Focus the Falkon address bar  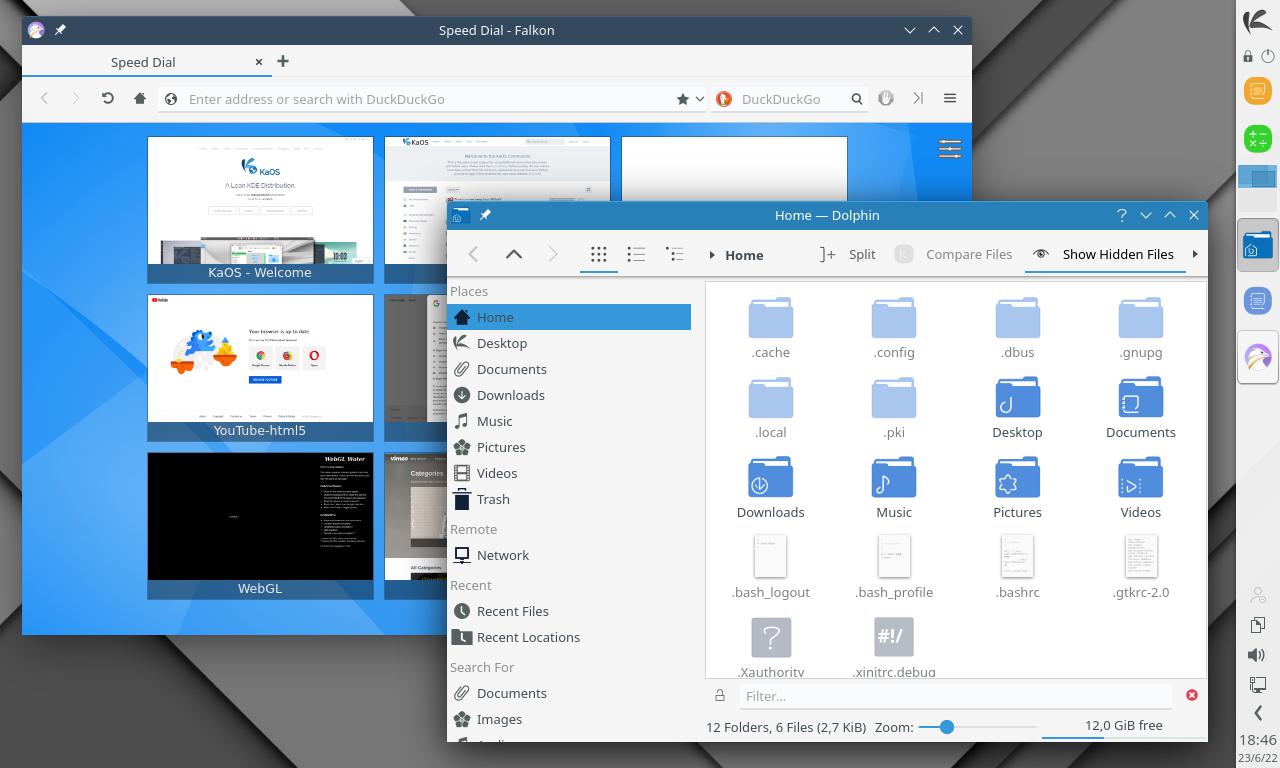[x=428, y=99]
